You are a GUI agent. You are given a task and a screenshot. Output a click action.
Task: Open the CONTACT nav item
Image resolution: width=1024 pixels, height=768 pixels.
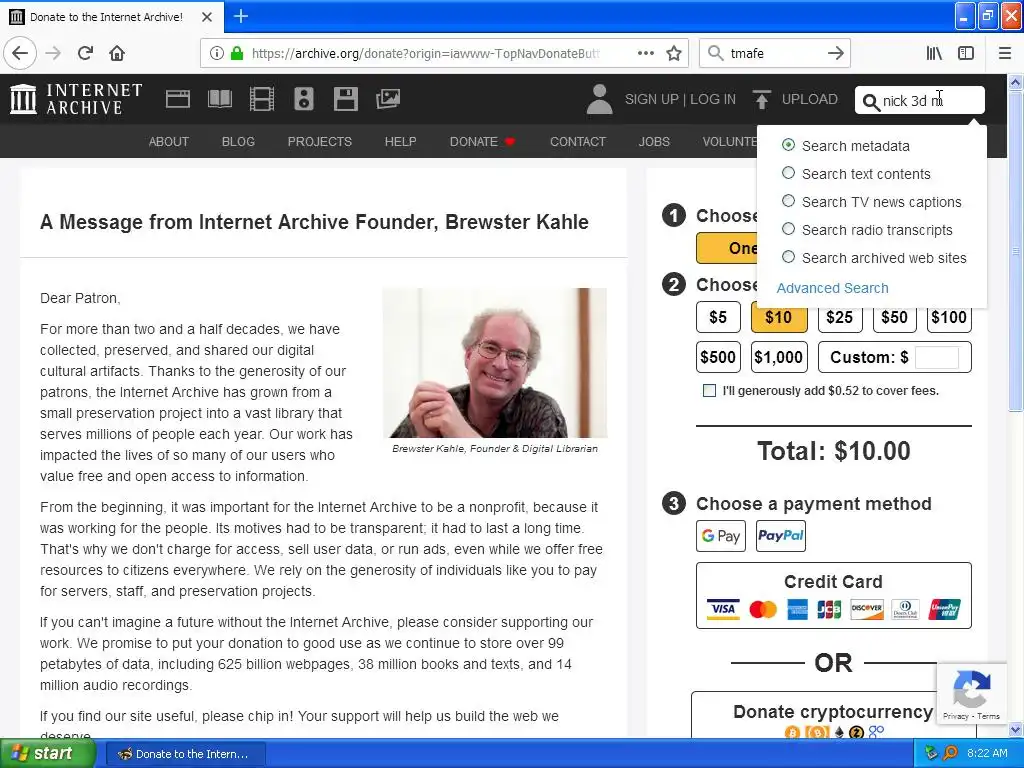click(578, 142)
